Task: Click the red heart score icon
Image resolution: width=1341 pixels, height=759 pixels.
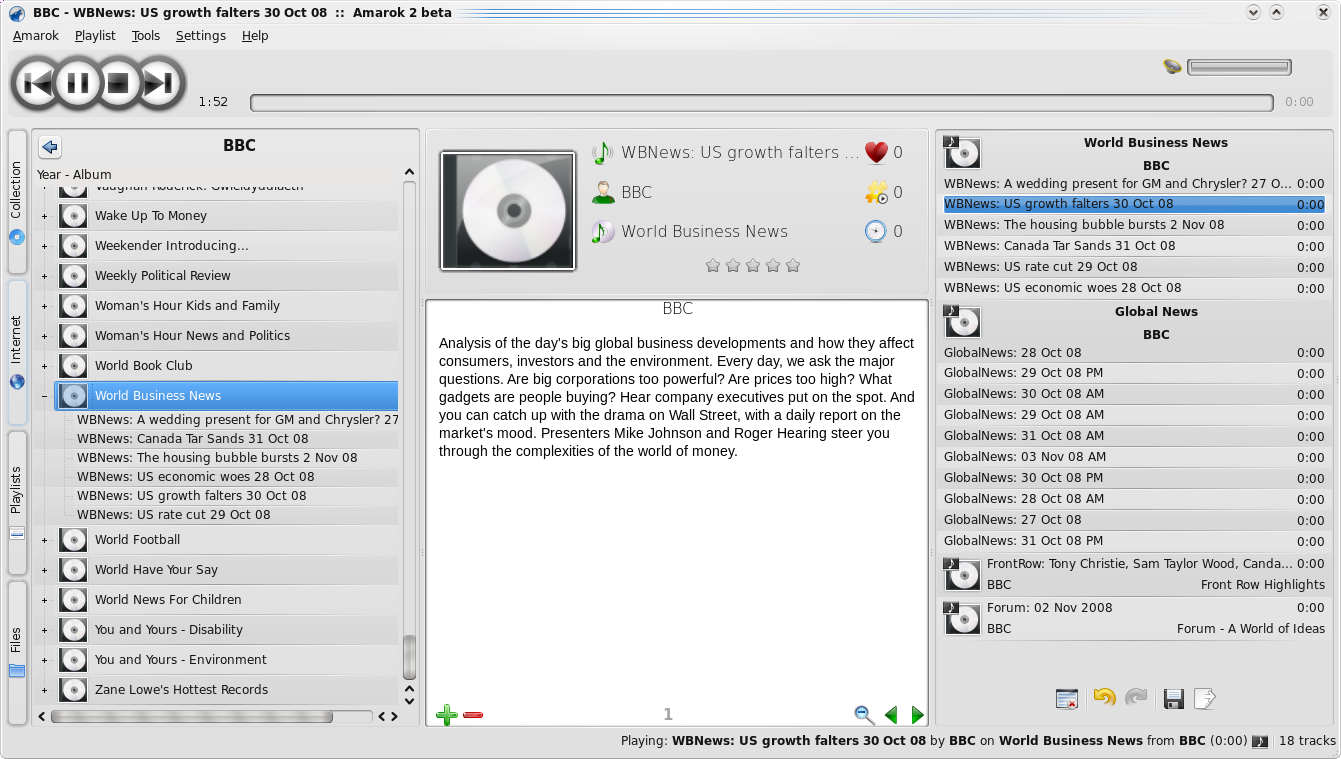Action: point(876,152)
